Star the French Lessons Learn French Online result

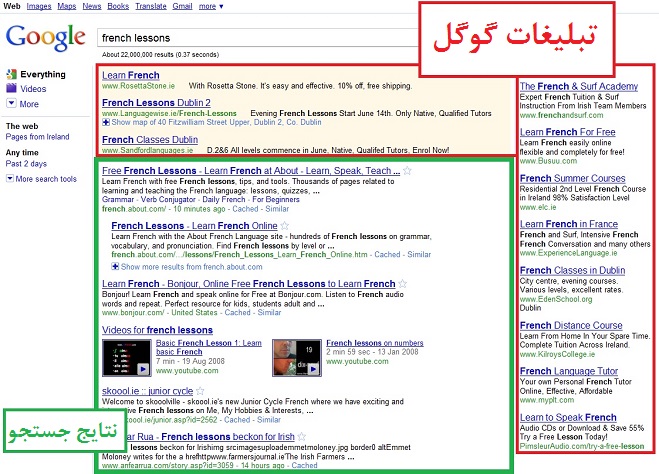tap(286, 226)
